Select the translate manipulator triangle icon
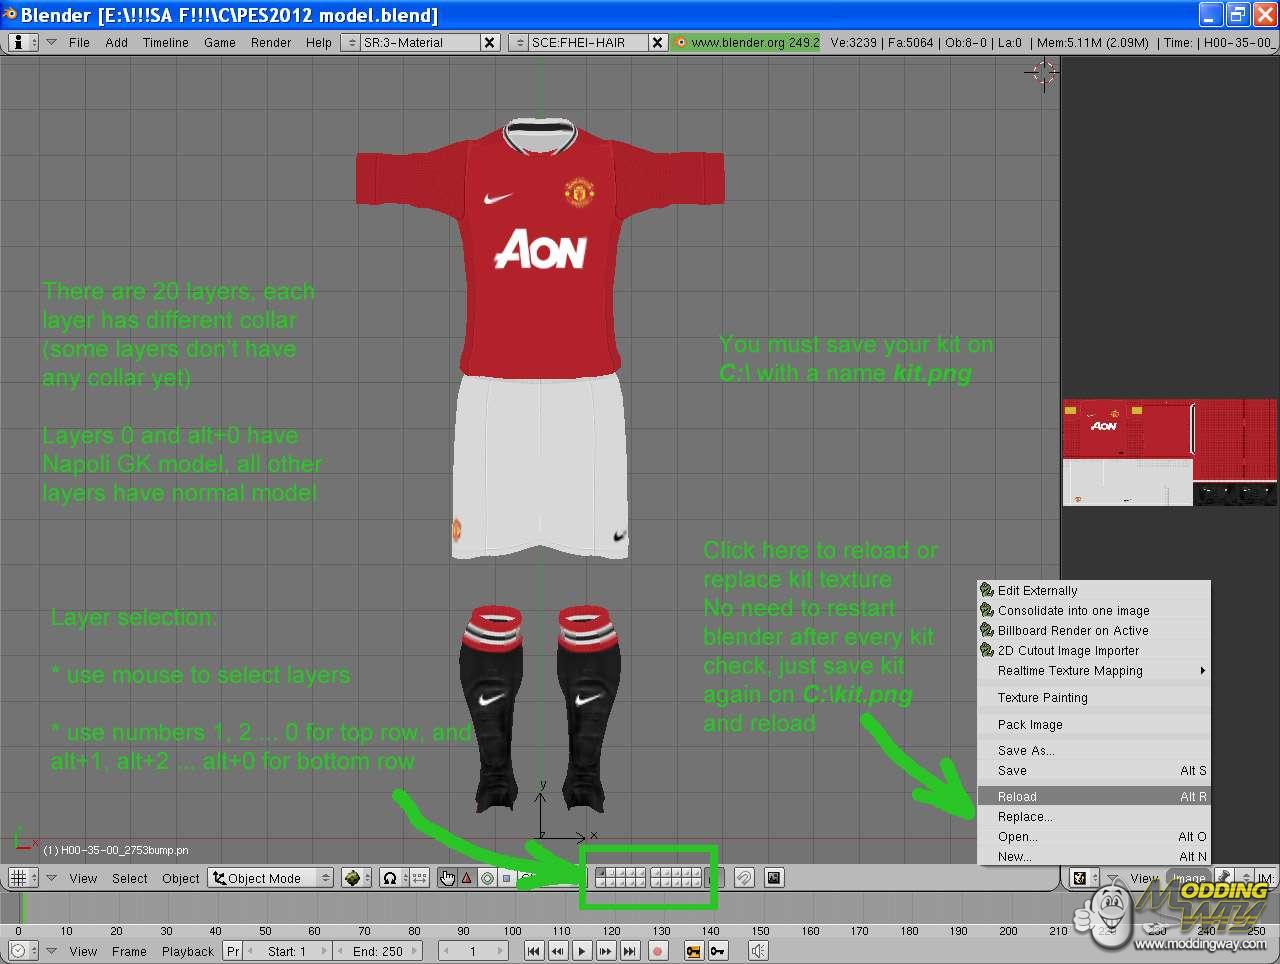The height and width of the screenshot is (964, 1280). point(466,878)
